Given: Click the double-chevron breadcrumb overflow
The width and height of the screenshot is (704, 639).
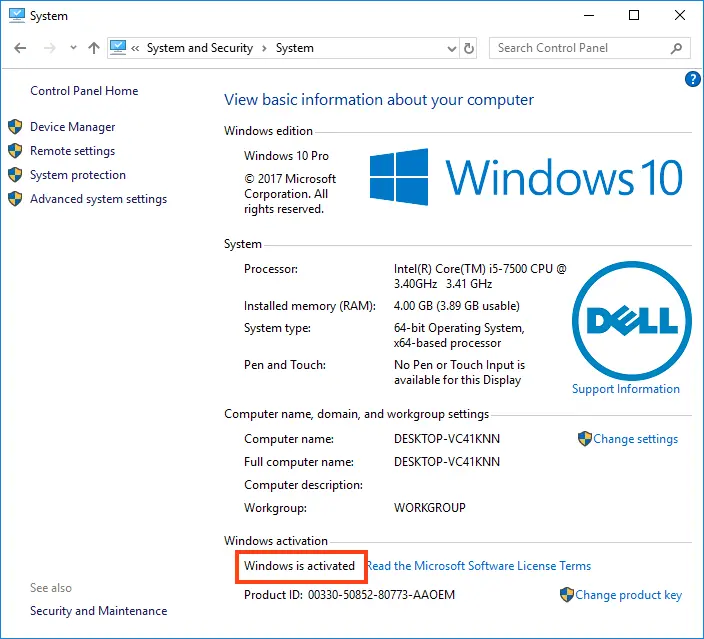Looking at the screenshot, I should tap(135, 48).
